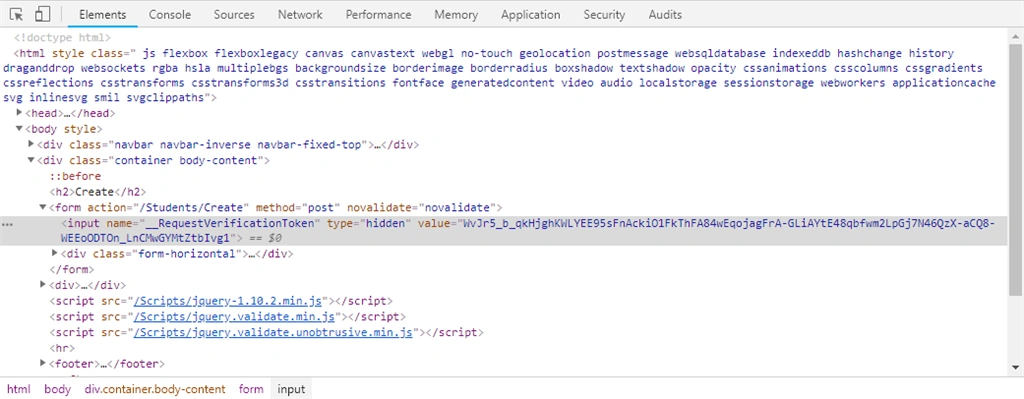Open the jquery-1.10.2.min.js script link

[228, 301]
